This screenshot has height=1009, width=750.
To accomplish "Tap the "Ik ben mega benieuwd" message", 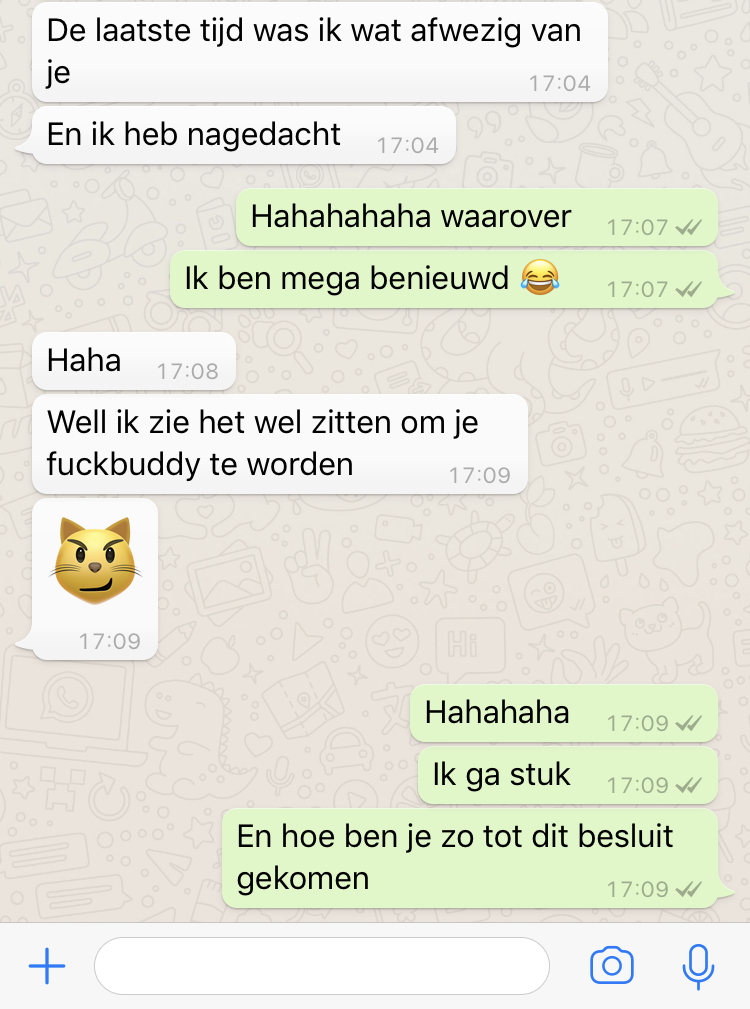I will (x=444, y=279).
